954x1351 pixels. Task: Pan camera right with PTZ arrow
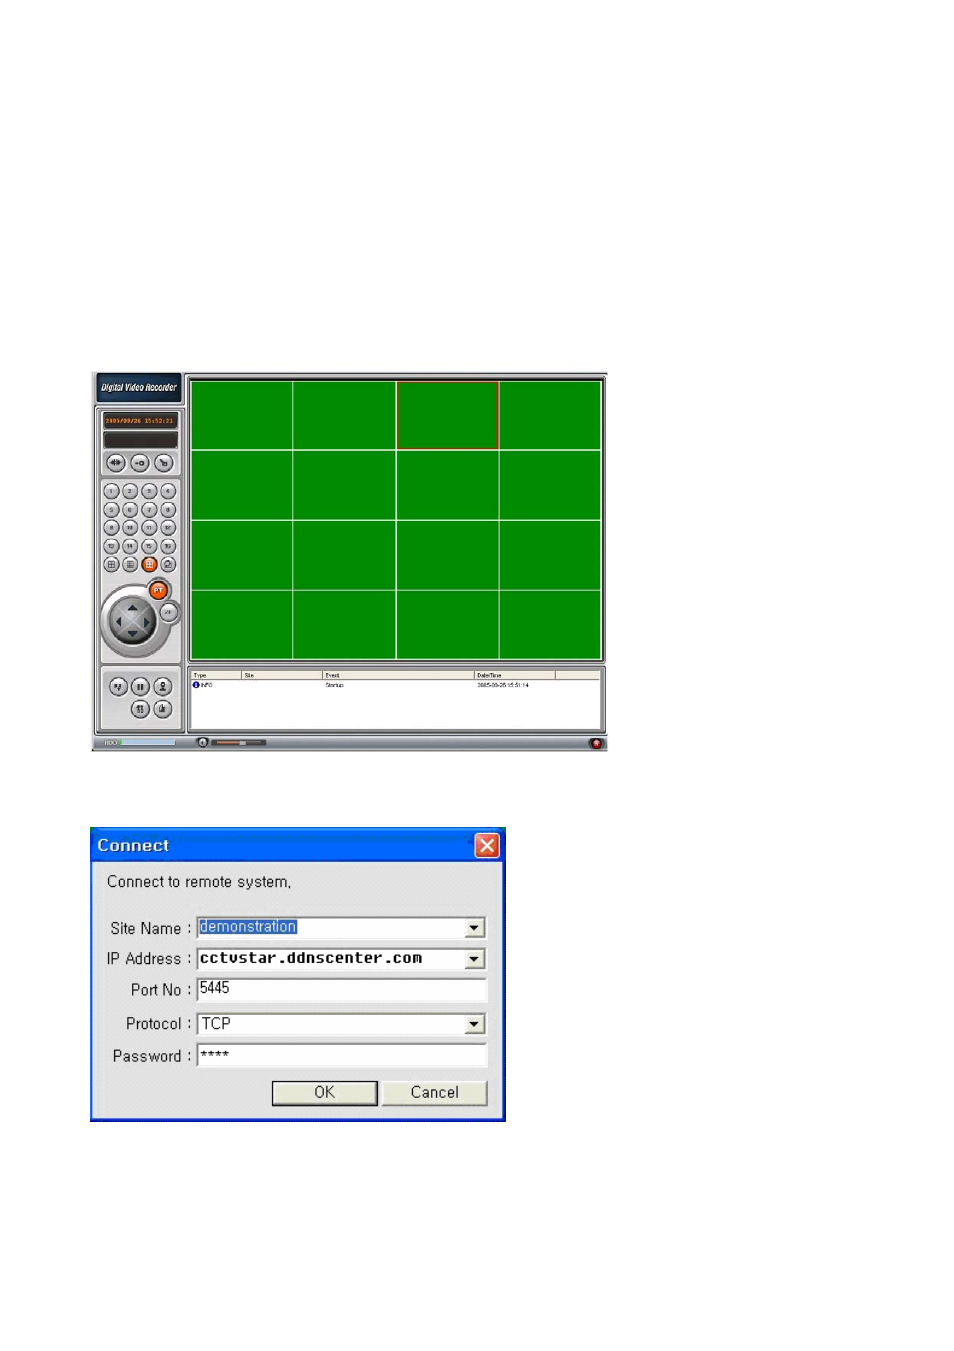[x=146, y=621]
